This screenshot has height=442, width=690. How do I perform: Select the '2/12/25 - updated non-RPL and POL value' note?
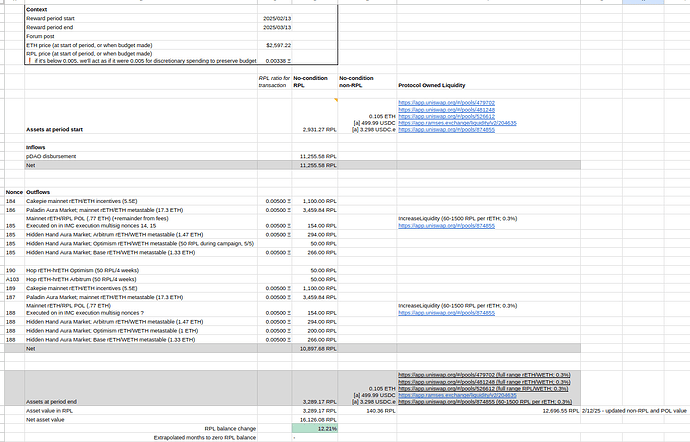pos(634,410)
